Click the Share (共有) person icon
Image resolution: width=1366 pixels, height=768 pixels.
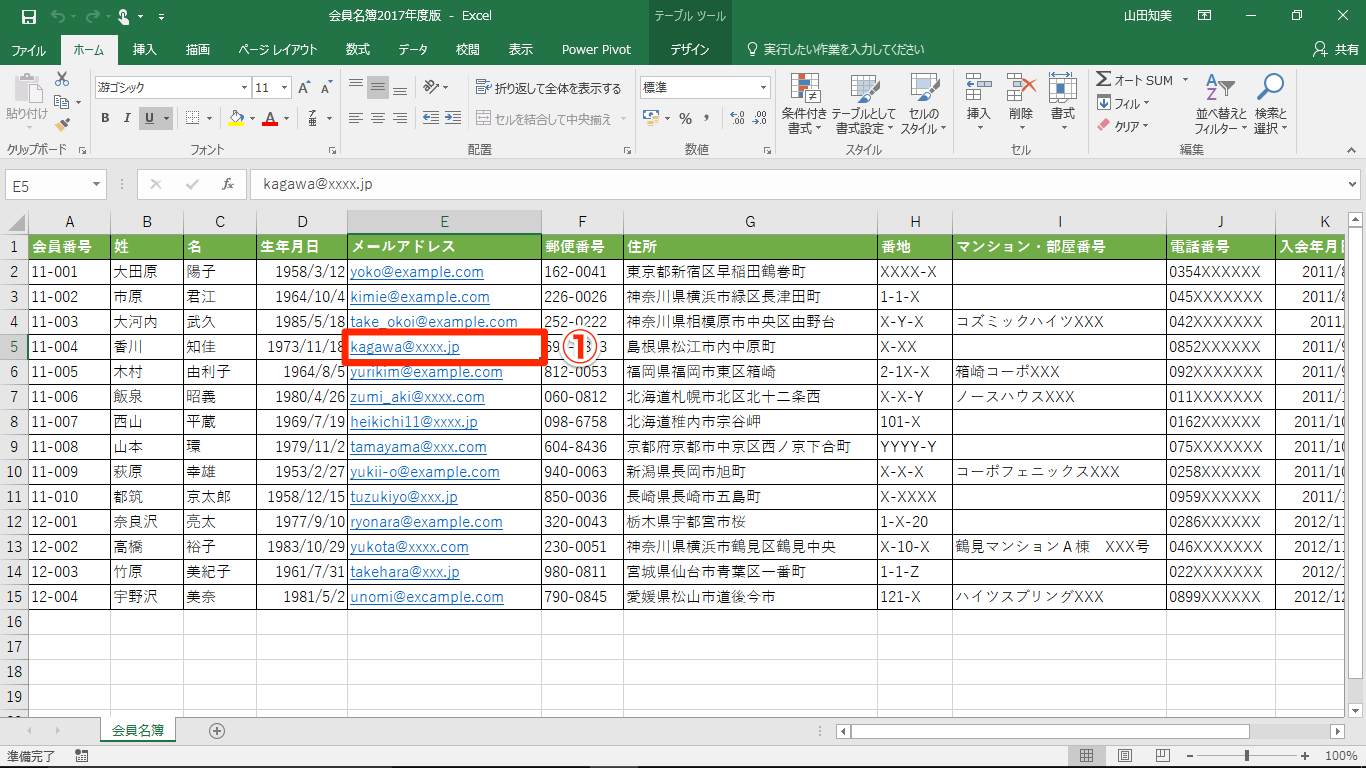tap(1320, 49)
